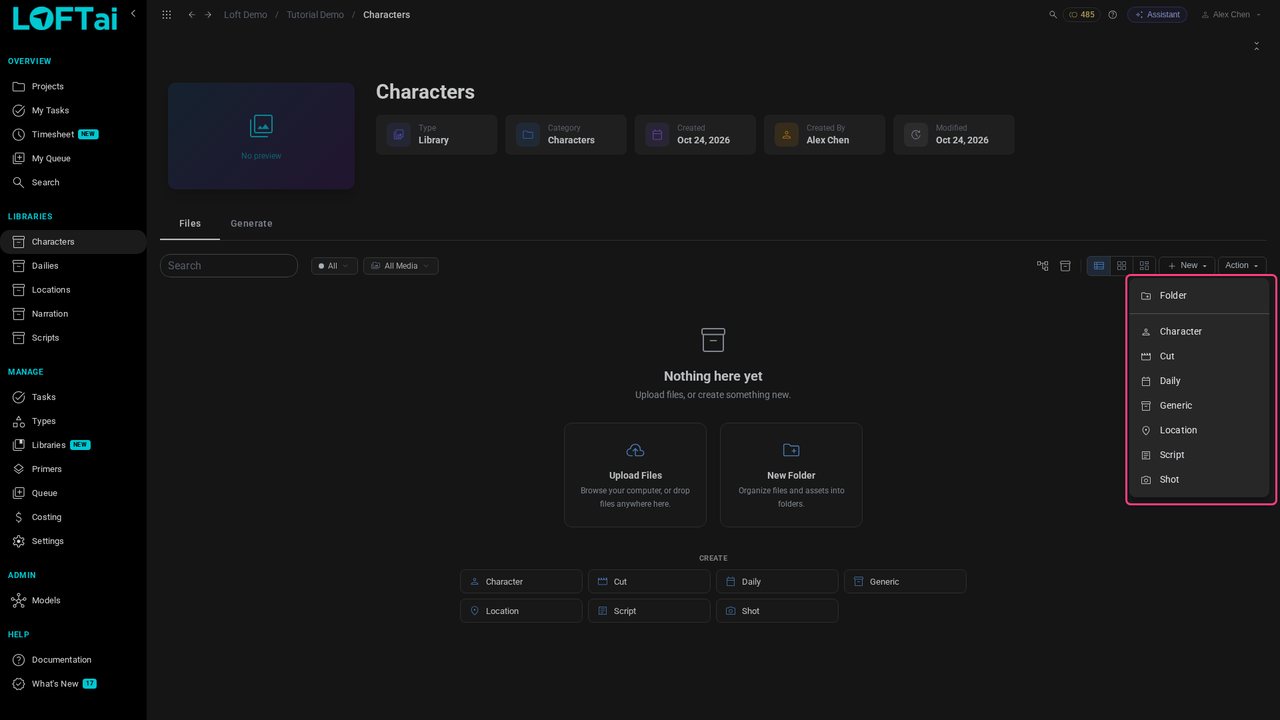Open the New dropdown button
This screenshot has height=720, width=1280.
coord(1188,266)
